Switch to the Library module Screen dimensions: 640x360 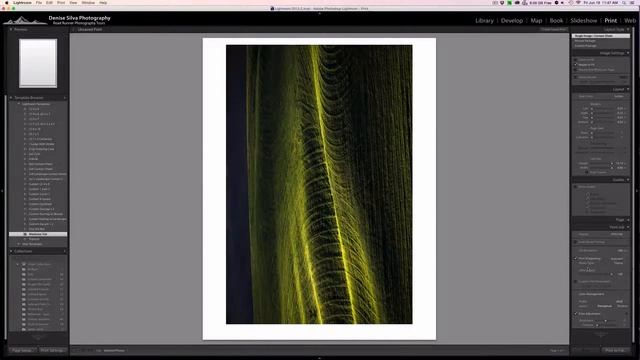[x=484, y=20]
